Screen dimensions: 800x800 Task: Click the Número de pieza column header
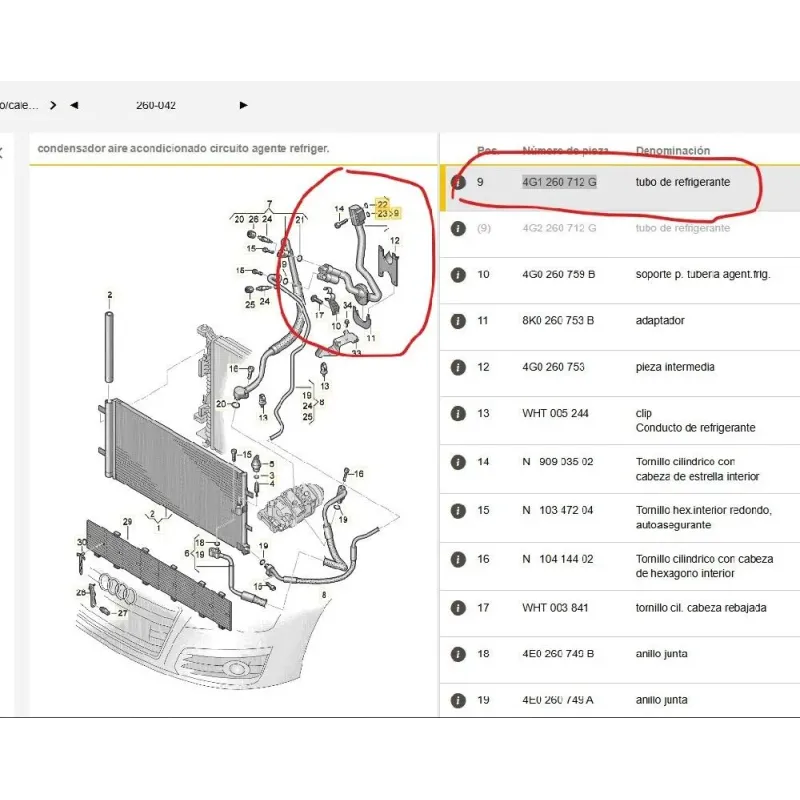coord(565,151)
